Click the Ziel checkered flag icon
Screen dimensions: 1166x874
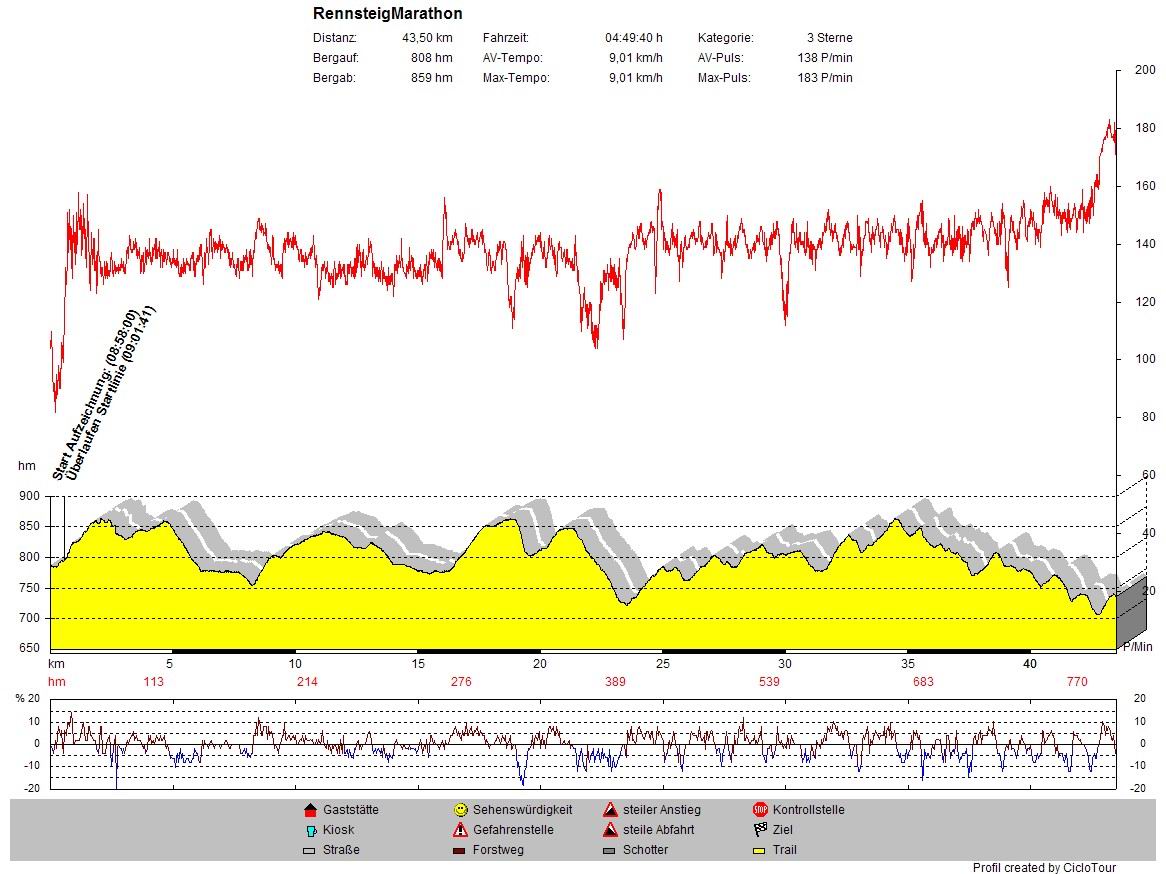click(x=760, y=830)
